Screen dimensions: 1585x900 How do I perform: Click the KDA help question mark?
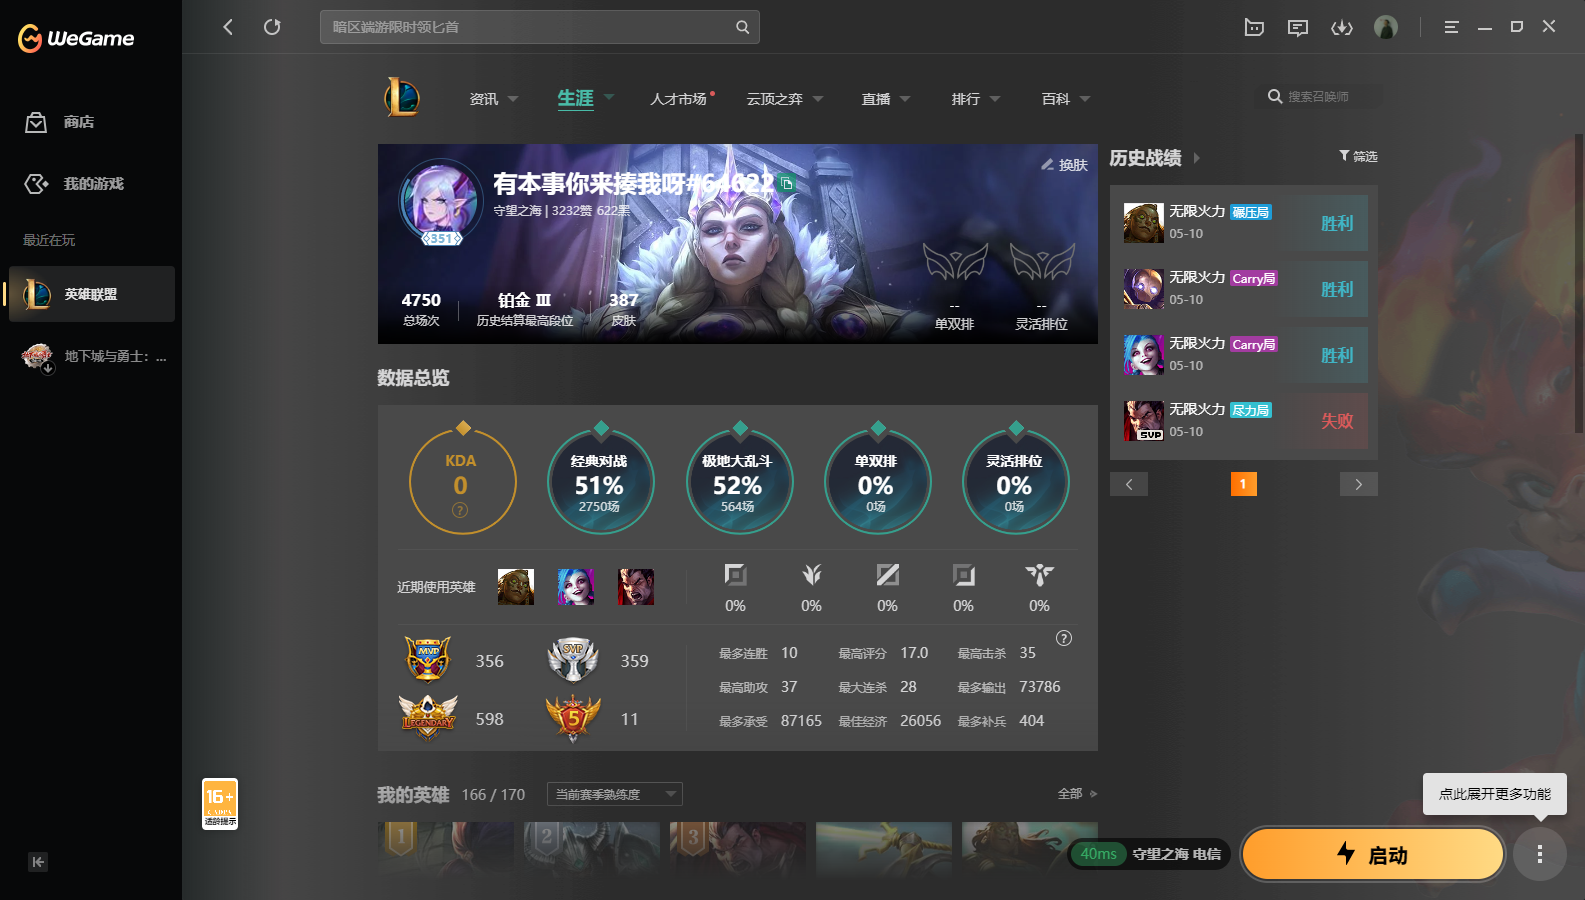coord(460,510)
